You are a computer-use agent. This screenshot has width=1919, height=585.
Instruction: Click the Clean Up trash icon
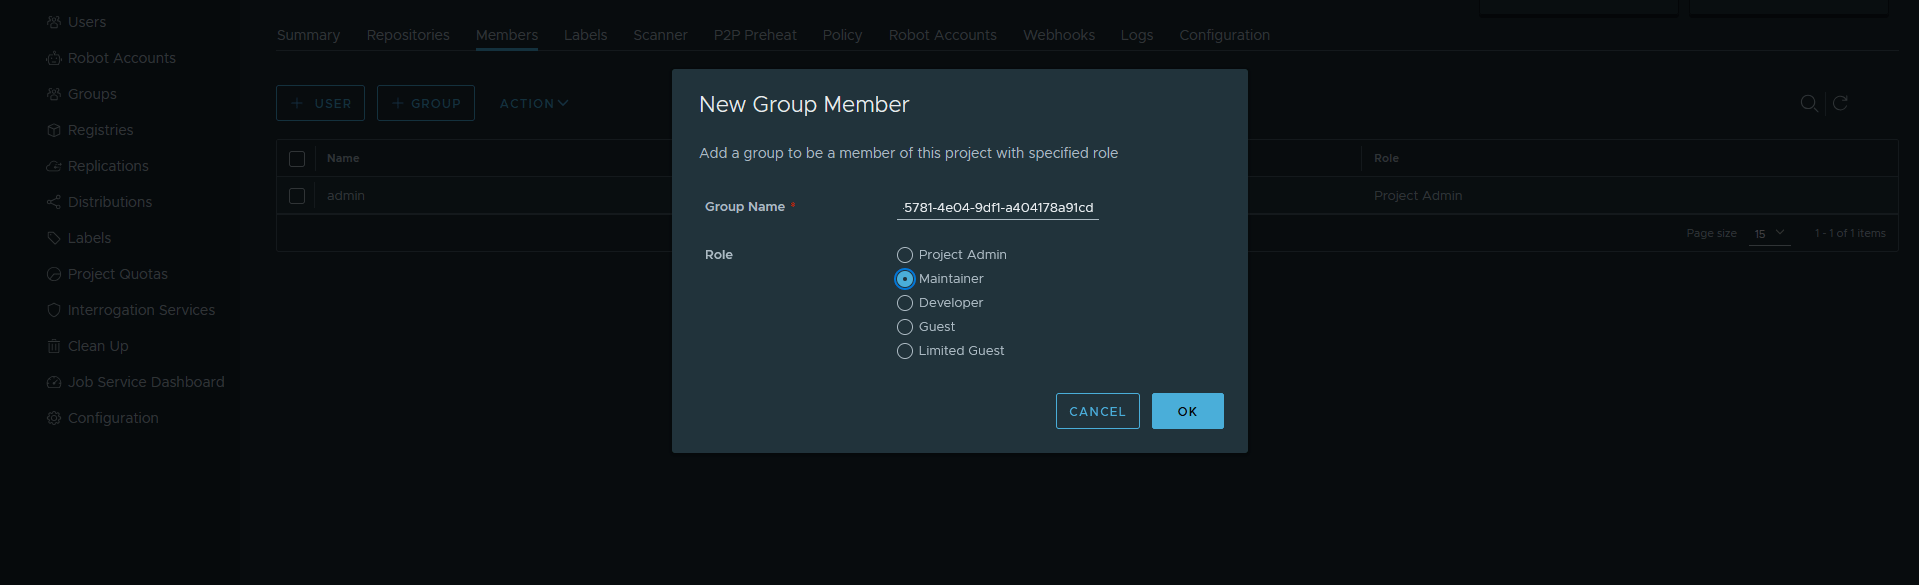tap(54, 346)
